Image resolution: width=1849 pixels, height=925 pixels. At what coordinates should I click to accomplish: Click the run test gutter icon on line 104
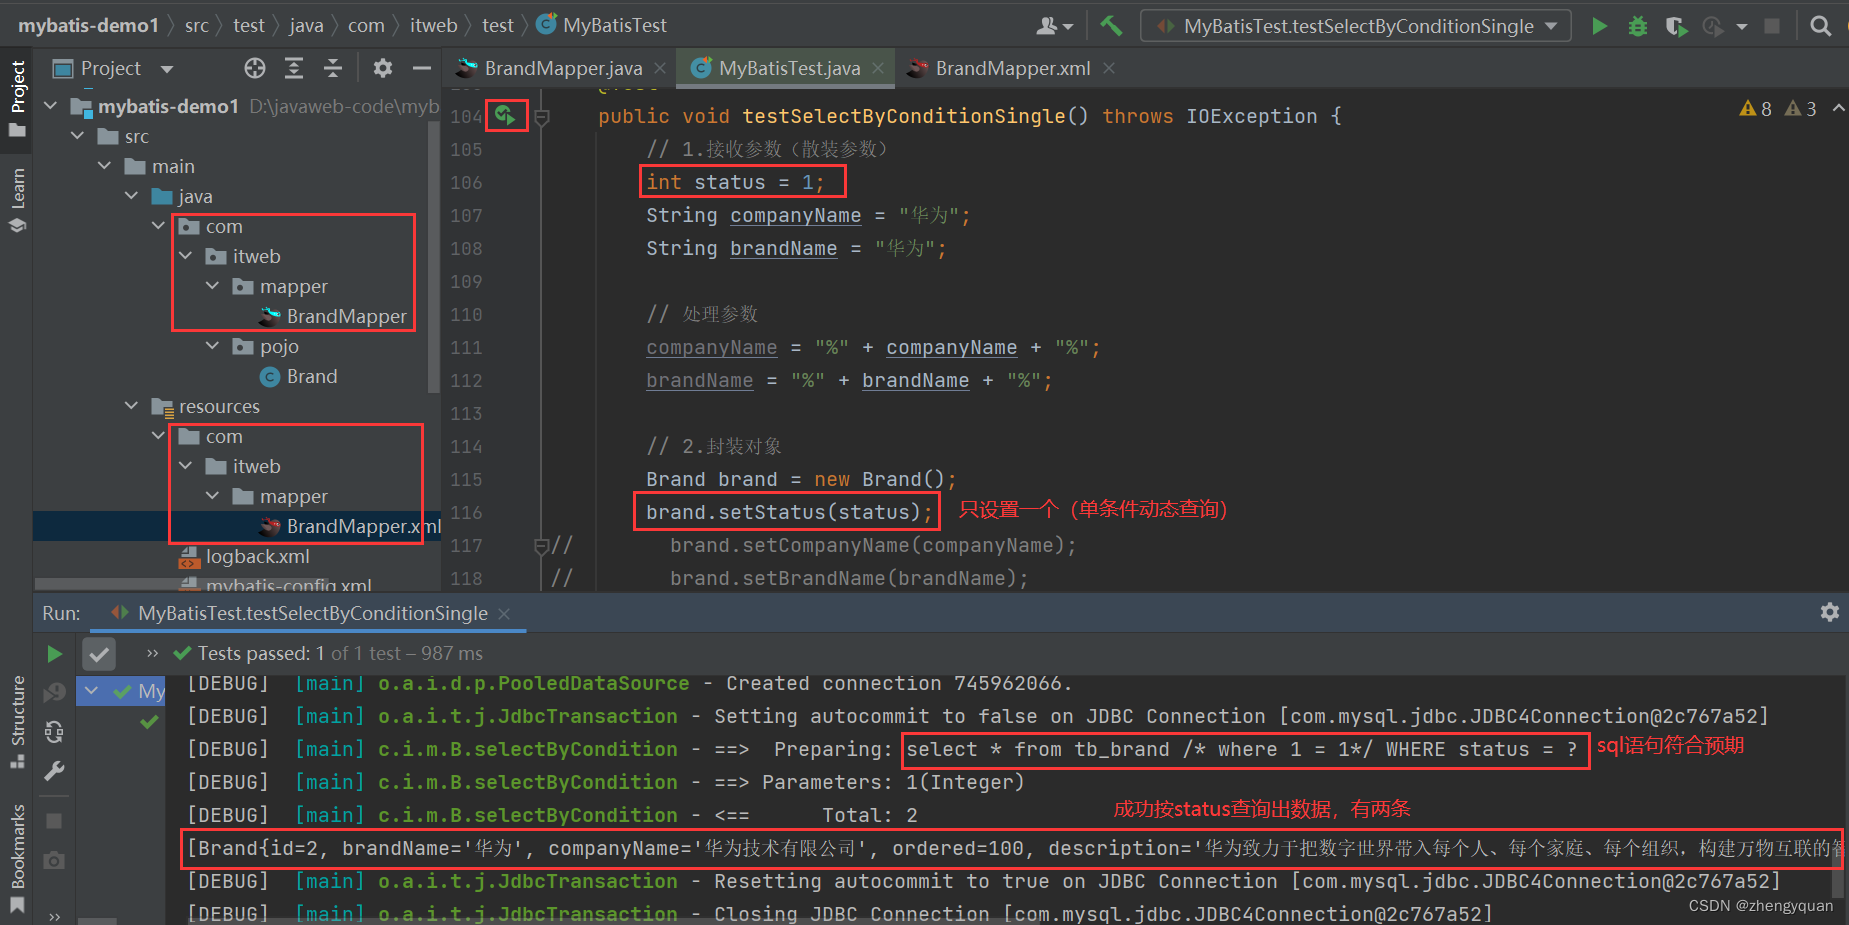(506, 116)
